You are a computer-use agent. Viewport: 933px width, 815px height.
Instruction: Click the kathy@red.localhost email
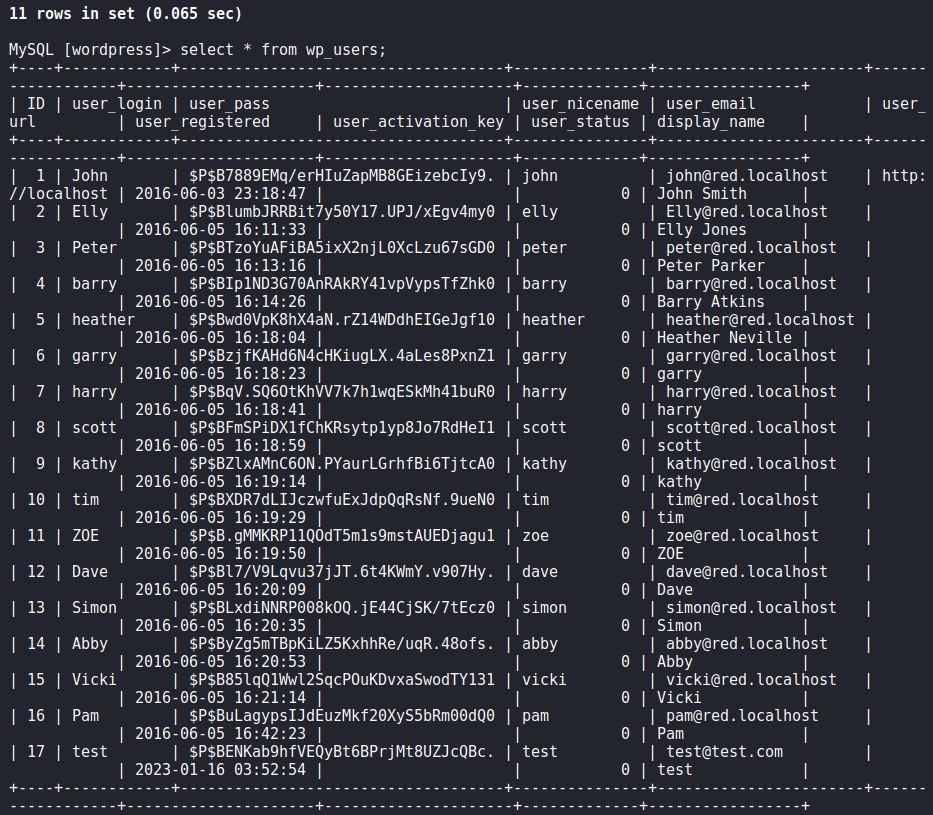(751, 464)
